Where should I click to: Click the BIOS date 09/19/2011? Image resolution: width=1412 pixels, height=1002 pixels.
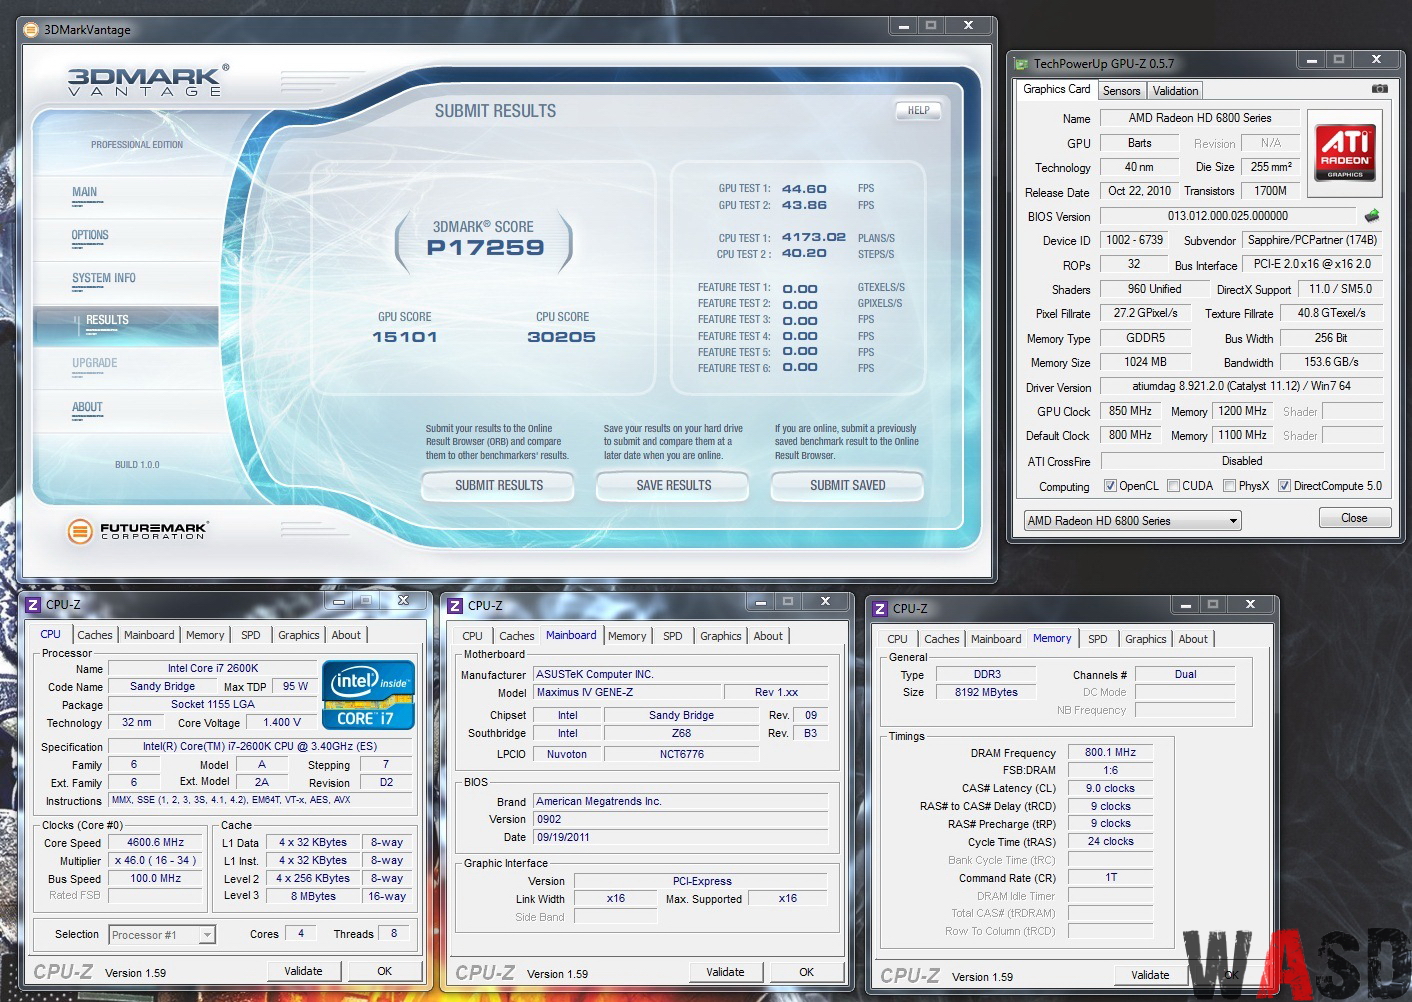tap(682, 837)
